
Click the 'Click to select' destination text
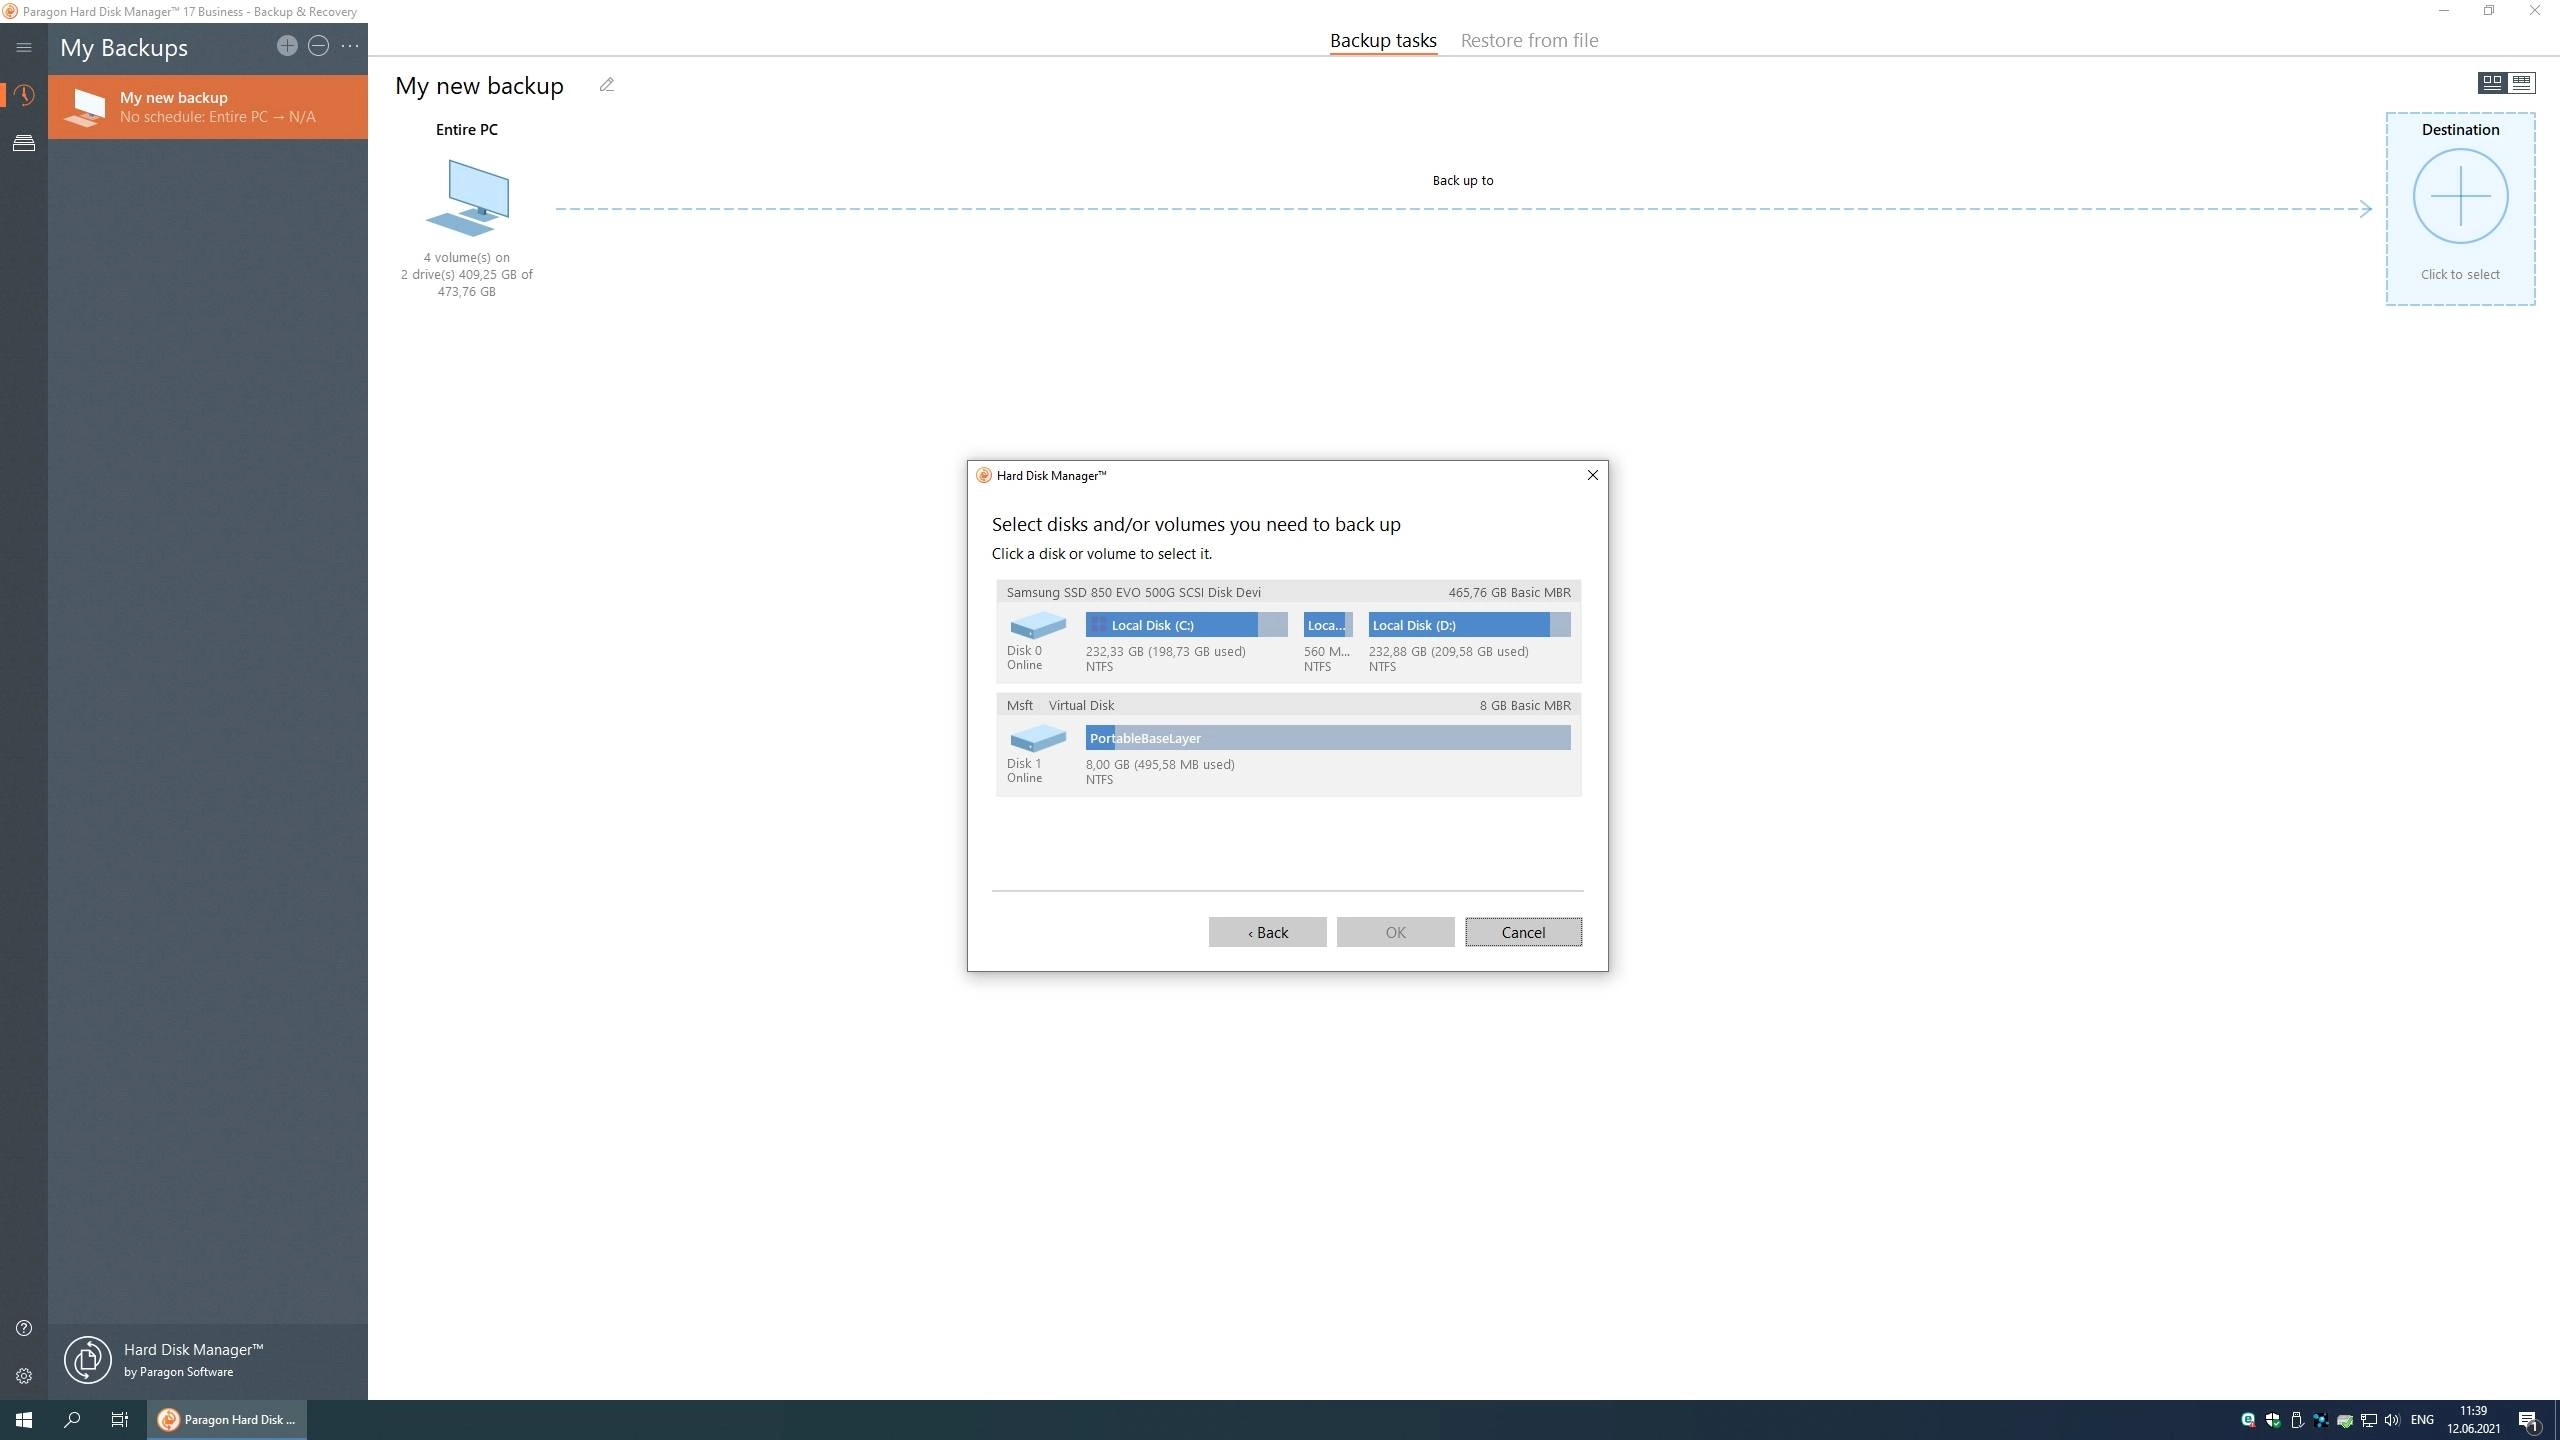[x=2460, y=274]
